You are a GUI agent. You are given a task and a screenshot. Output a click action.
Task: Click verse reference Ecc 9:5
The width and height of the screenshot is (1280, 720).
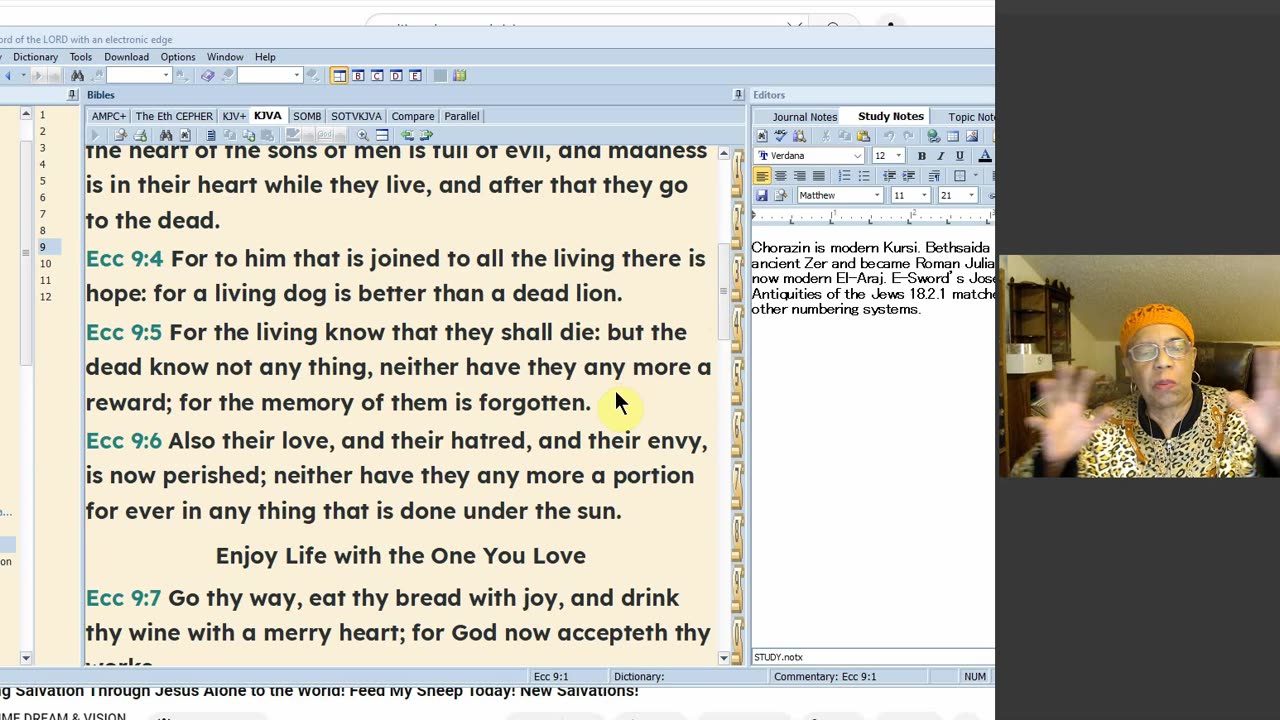coord(124,332)
